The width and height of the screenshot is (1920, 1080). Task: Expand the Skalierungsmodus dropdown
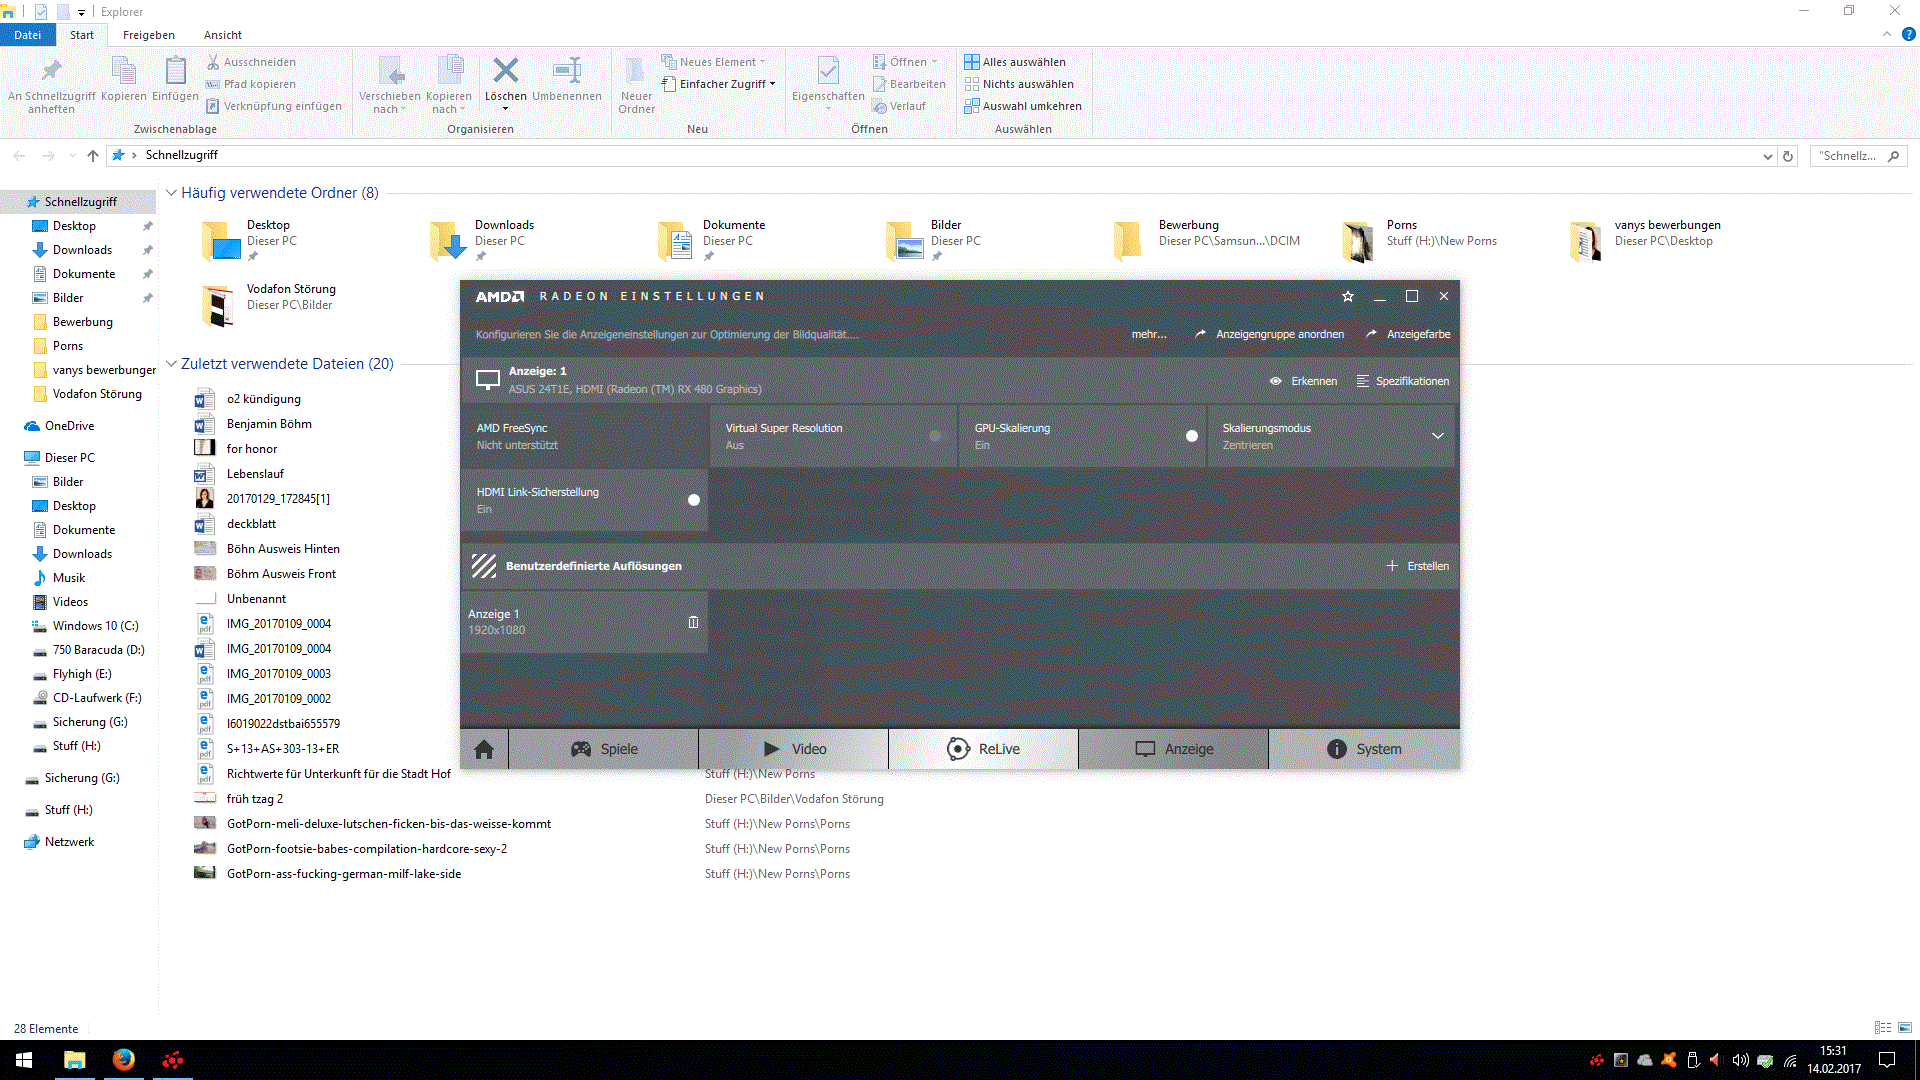(1437, 436)
